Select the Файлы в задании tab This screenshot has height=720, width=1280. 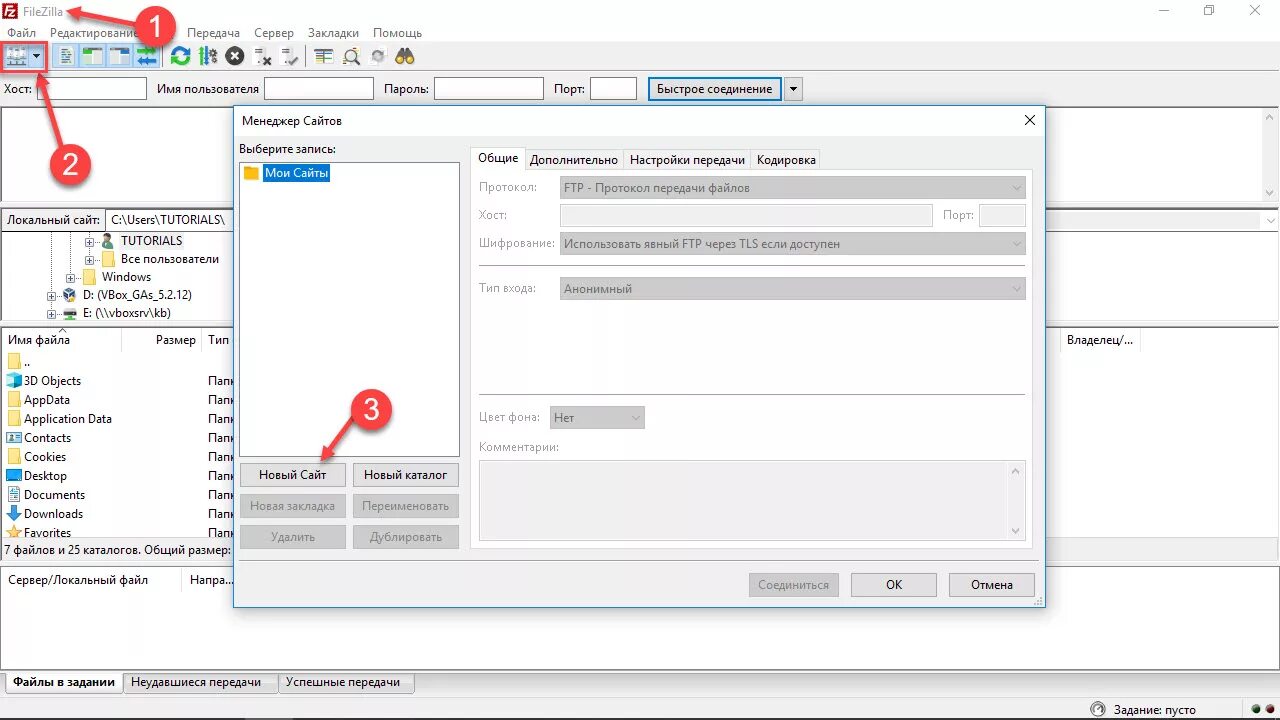click(64, 683)
